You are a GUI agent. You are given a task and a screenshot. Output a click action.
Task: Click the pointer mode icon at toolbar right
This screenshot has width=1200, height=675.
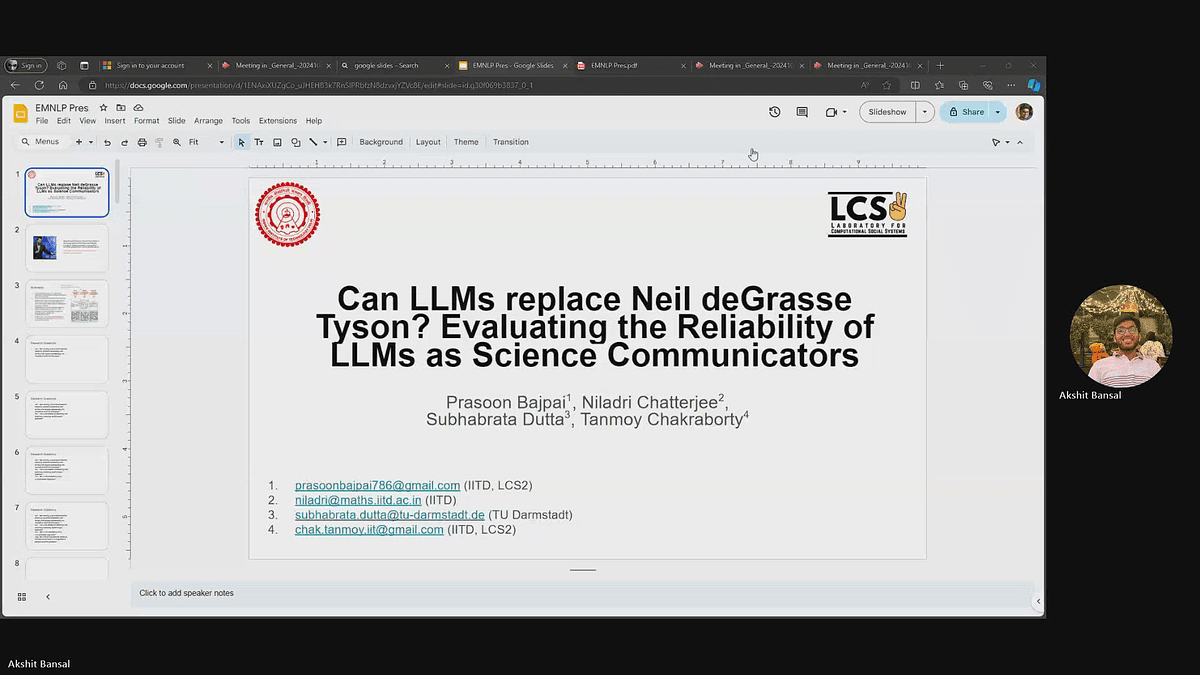tap(996, 142)
